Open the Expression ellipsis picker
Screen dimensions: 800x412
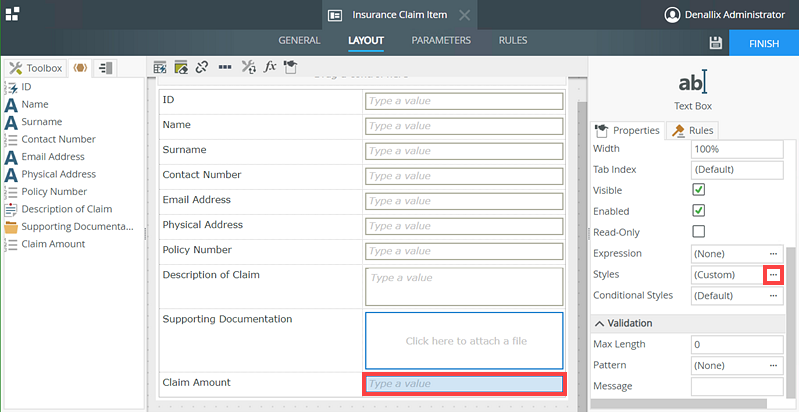tap(772, 253)
